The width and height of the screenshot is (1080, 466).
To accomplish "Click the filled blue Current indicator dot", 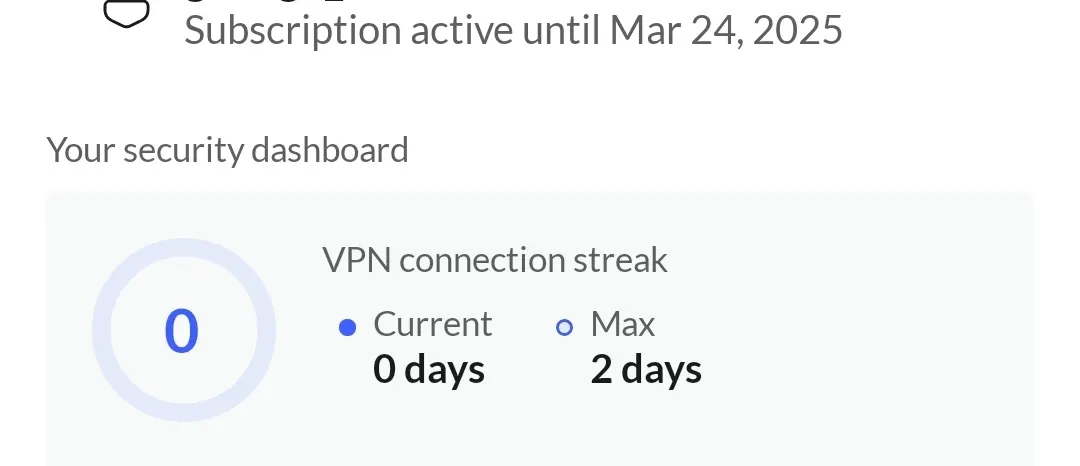I will coord(348,328).
